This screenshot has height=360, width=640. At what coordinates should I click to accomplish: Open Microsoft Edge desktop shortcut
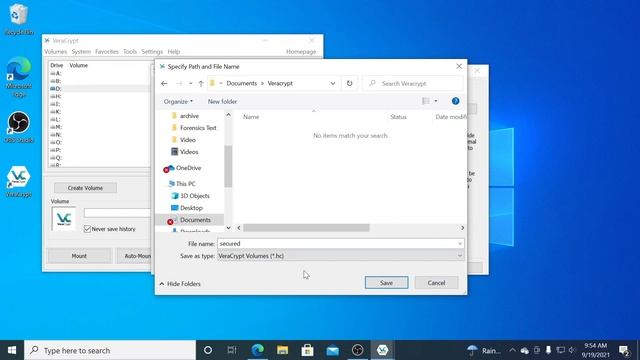click(x=19, y=77)
